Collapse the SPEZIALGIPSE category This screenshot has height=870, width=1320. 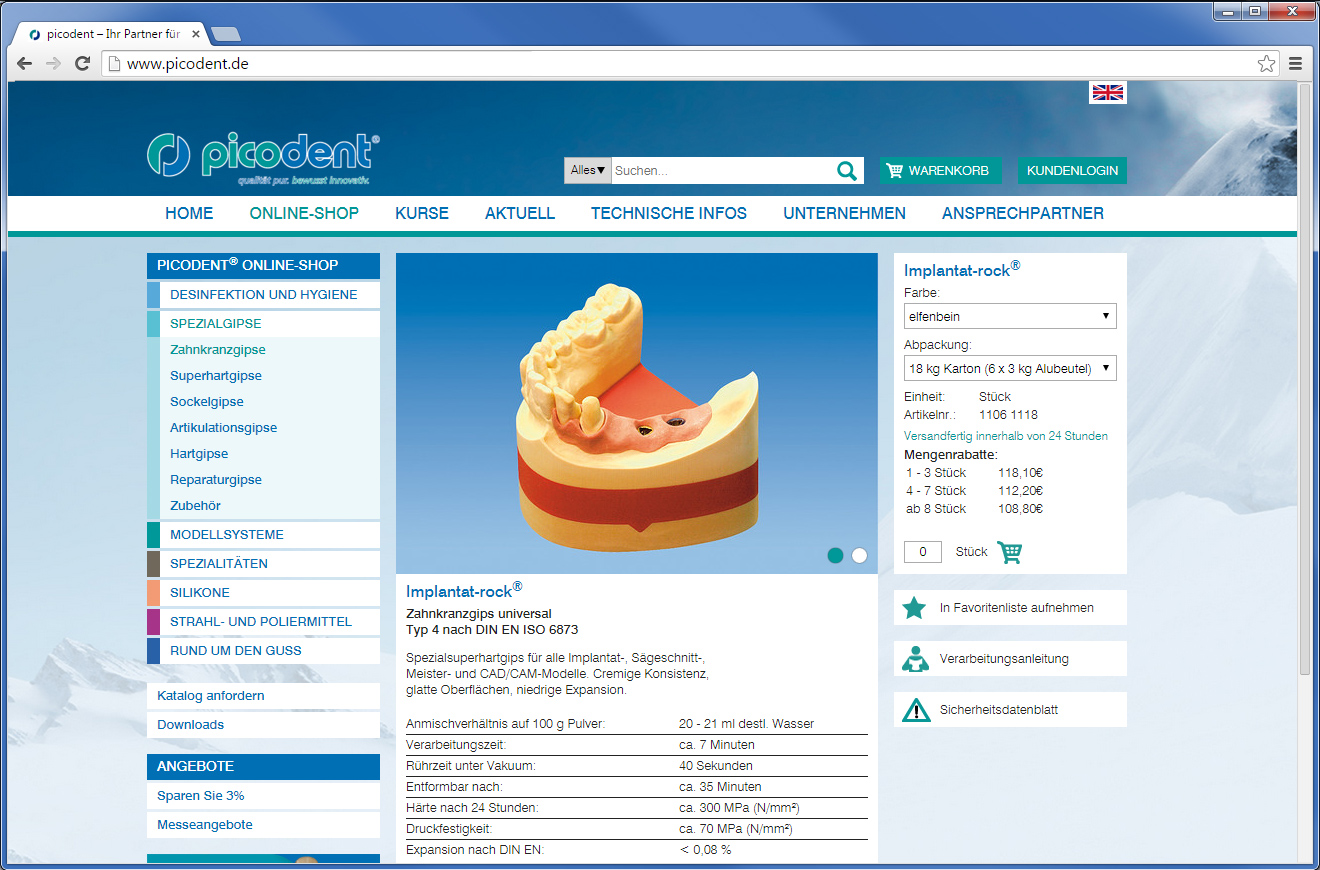tap(263, 324)
